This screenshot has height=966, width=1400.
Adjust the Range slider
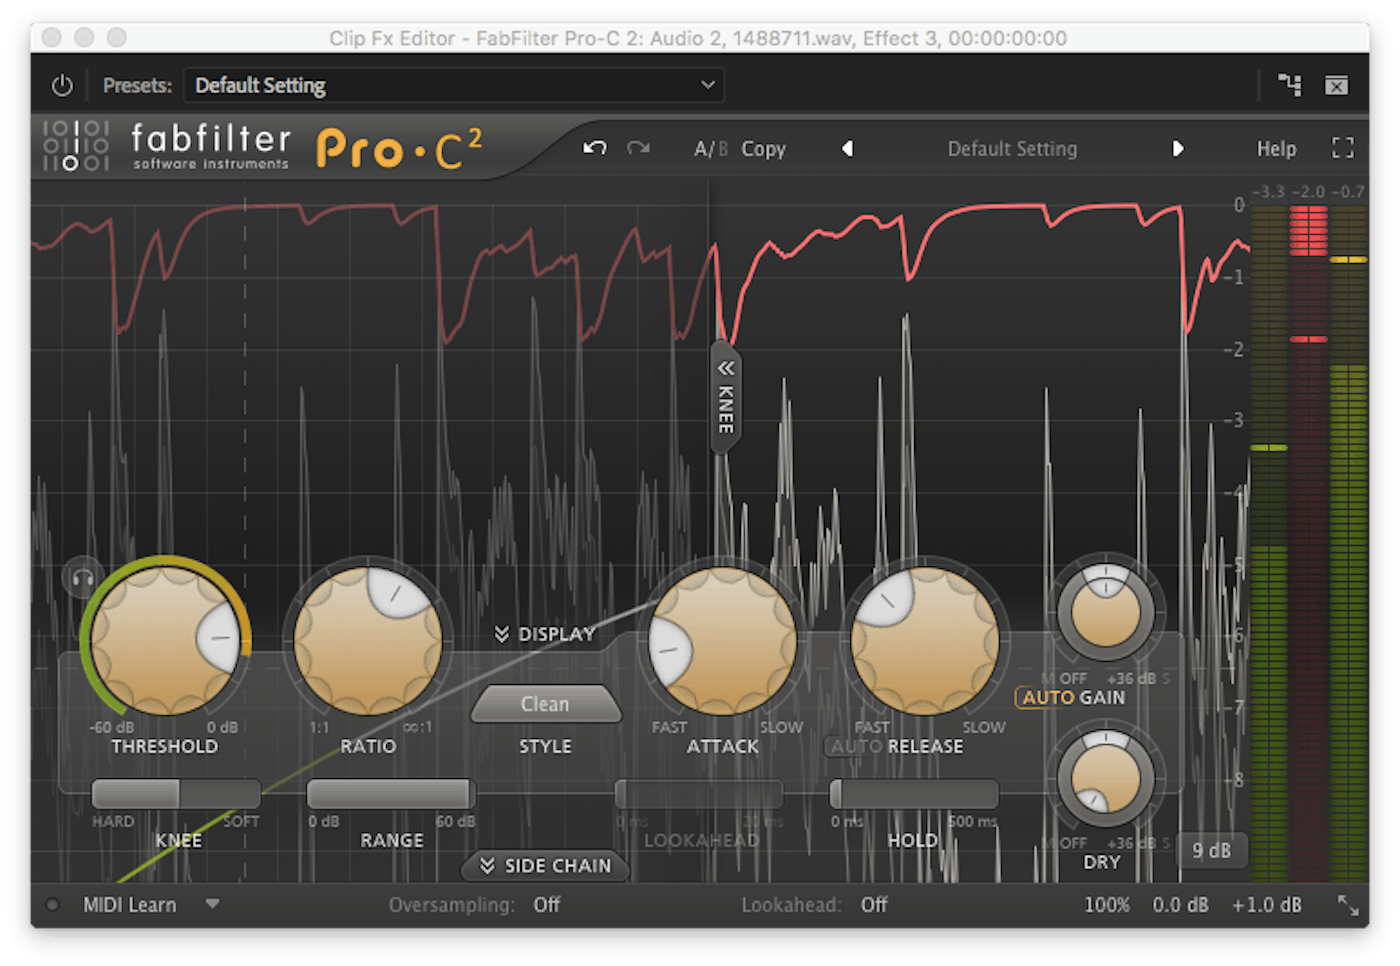(391, 794)
